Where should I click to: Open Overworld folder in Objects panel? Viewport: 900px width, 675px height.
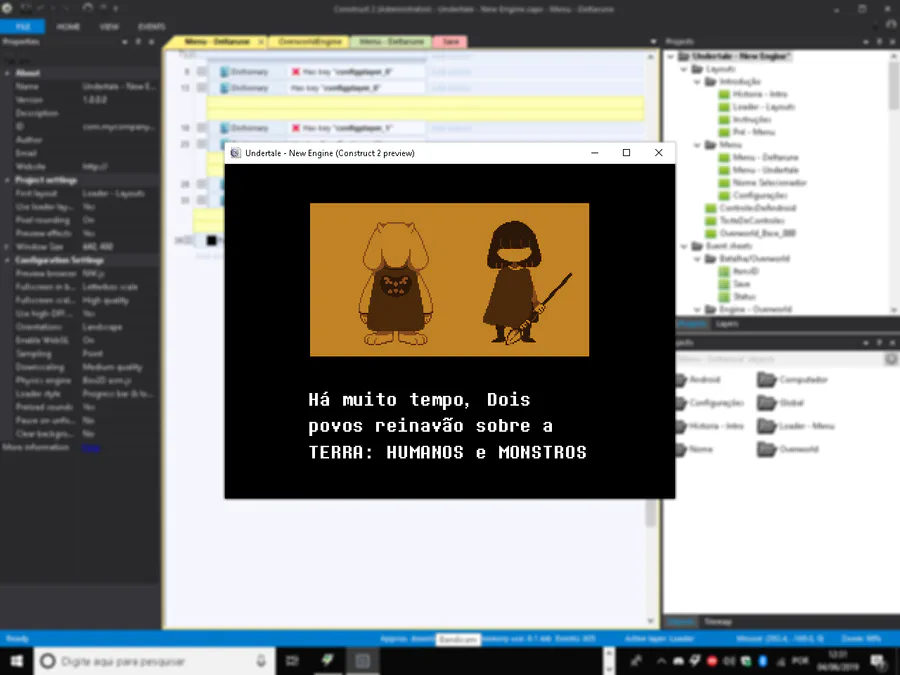[x=788, y=449]
